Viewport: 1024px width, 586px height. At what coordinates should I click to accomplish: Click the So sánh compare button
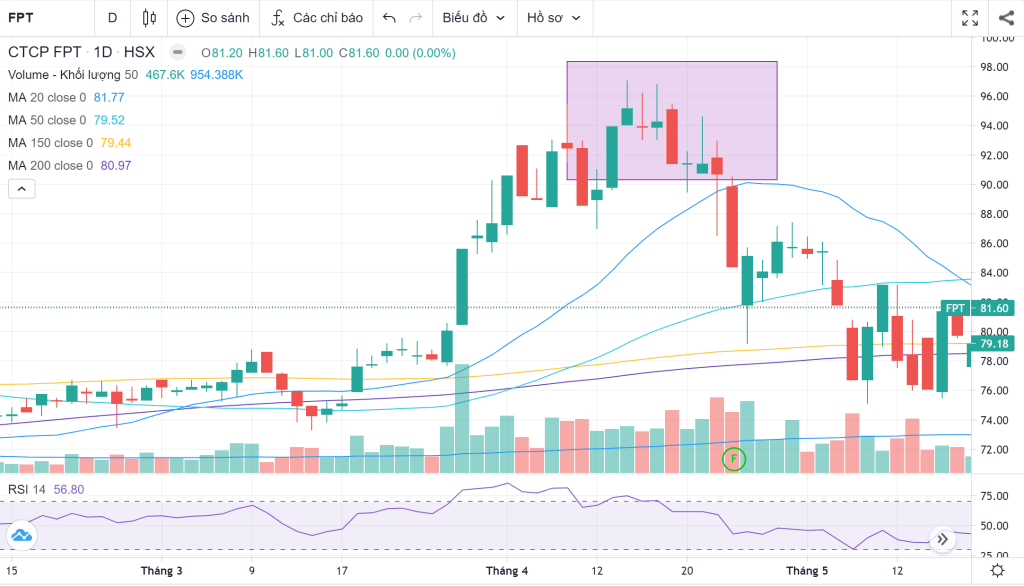(213, 18)
